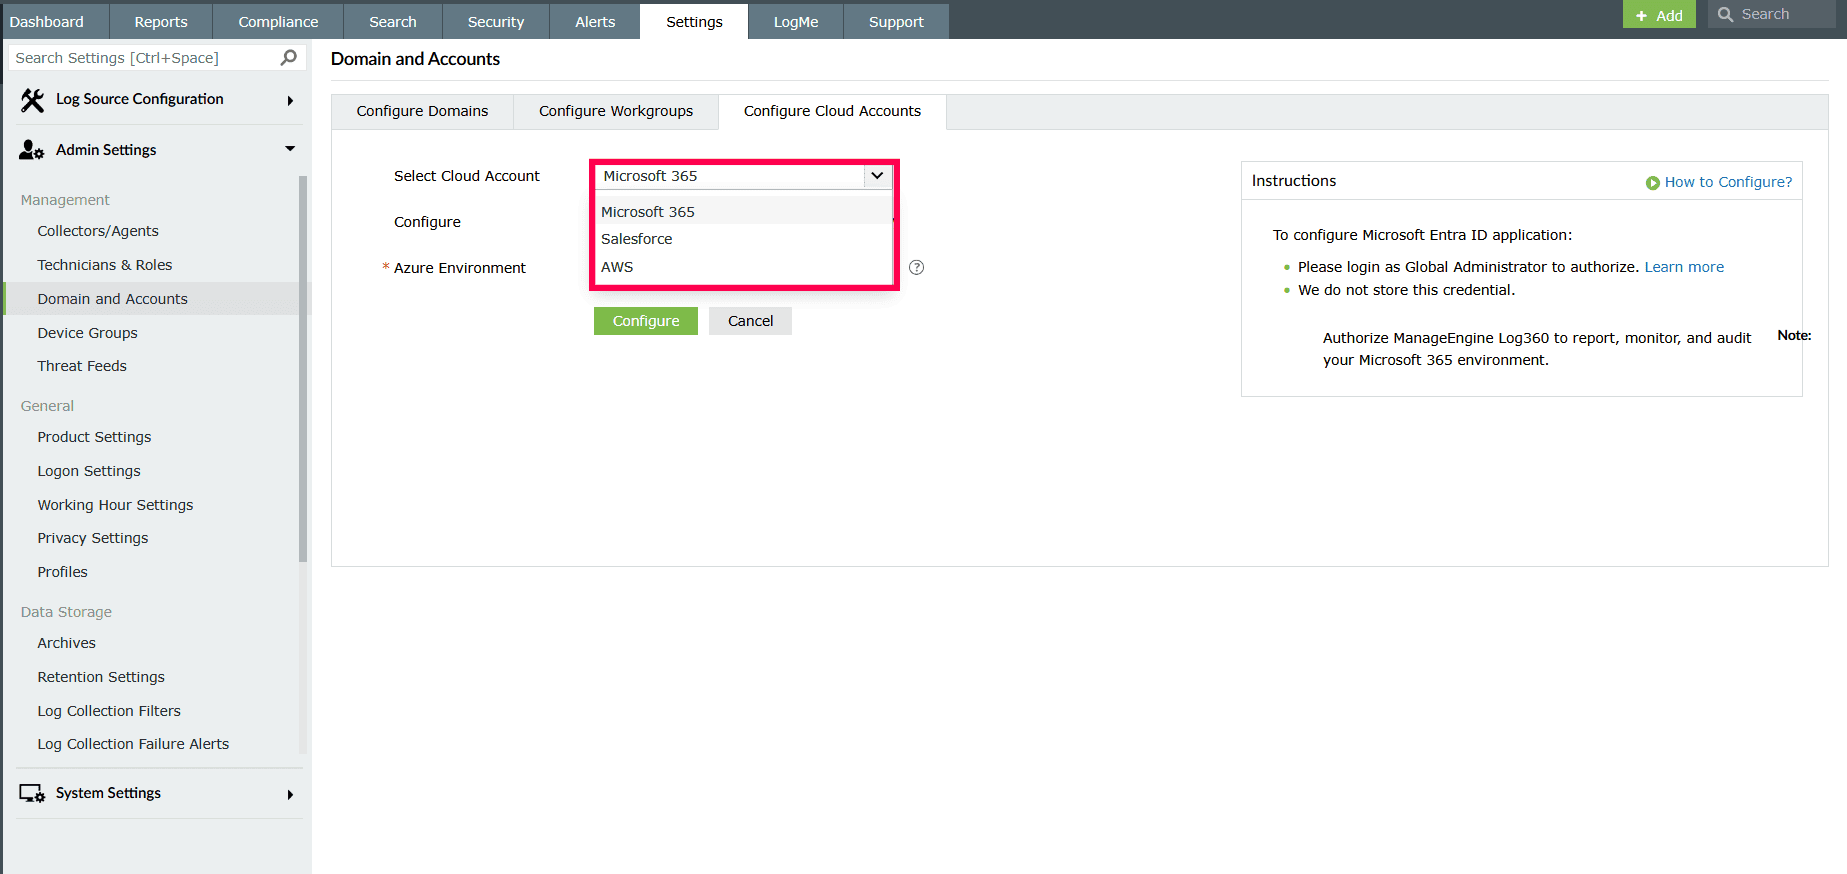This screenshot has height=874, width=1847.
Task: Open the Select Cloud Account dropdown arrow
Action: click(x=877, y=176)
